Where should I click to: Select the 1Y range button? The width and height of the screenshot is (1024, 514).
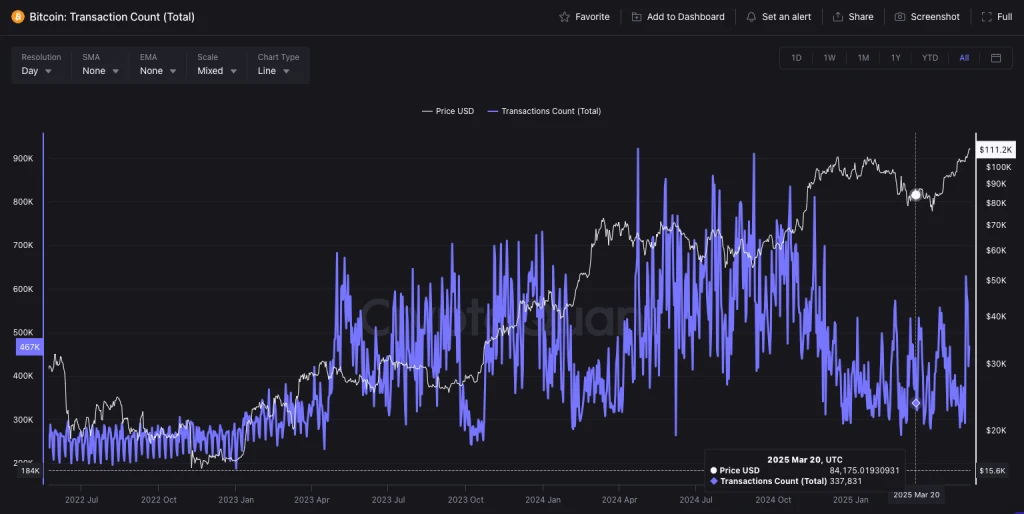[896, 58]
